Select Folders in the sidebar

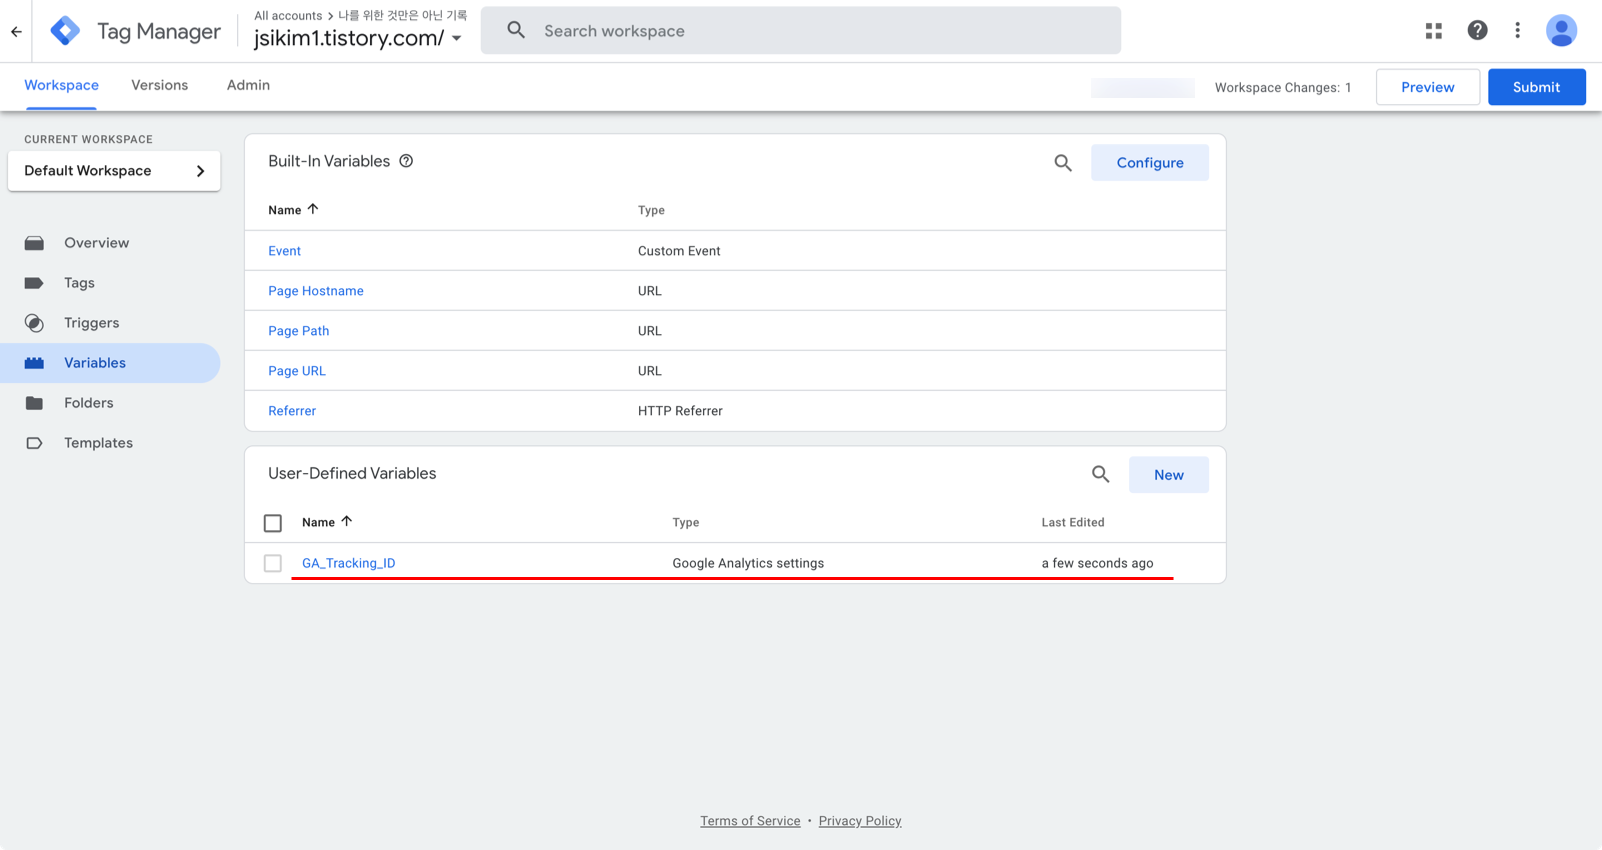click(x=88, y=403)
